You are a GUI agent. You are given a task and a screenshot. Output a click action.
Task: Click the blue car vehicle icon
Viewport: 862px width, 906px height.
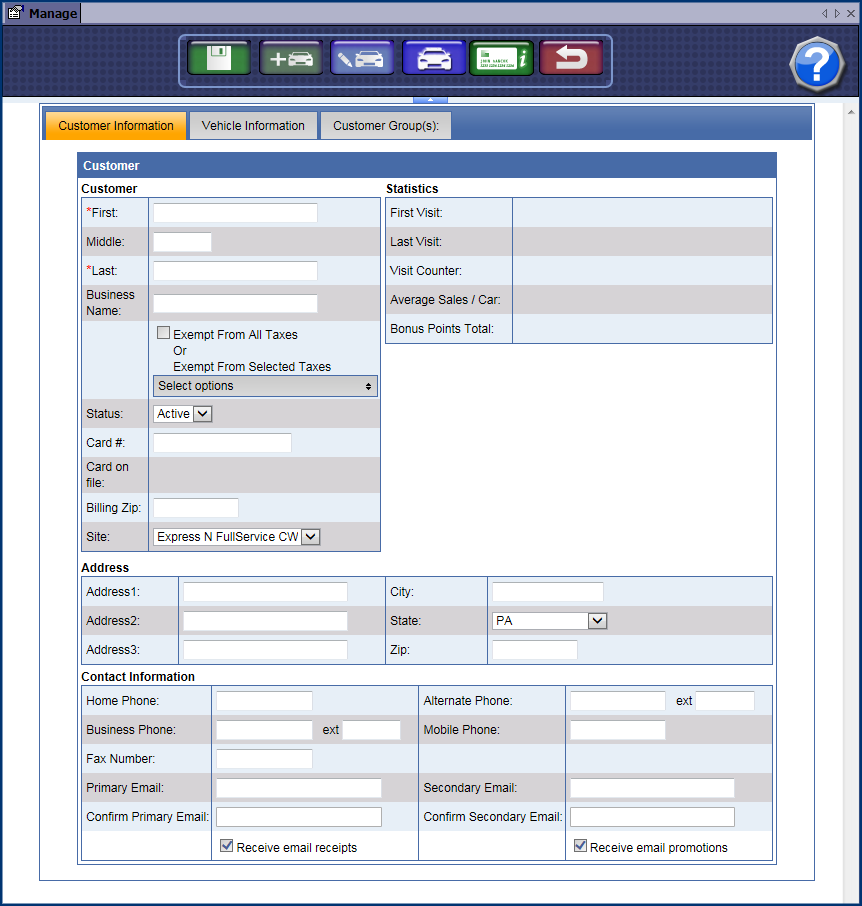pyautogui.click(x=433, y=58)
